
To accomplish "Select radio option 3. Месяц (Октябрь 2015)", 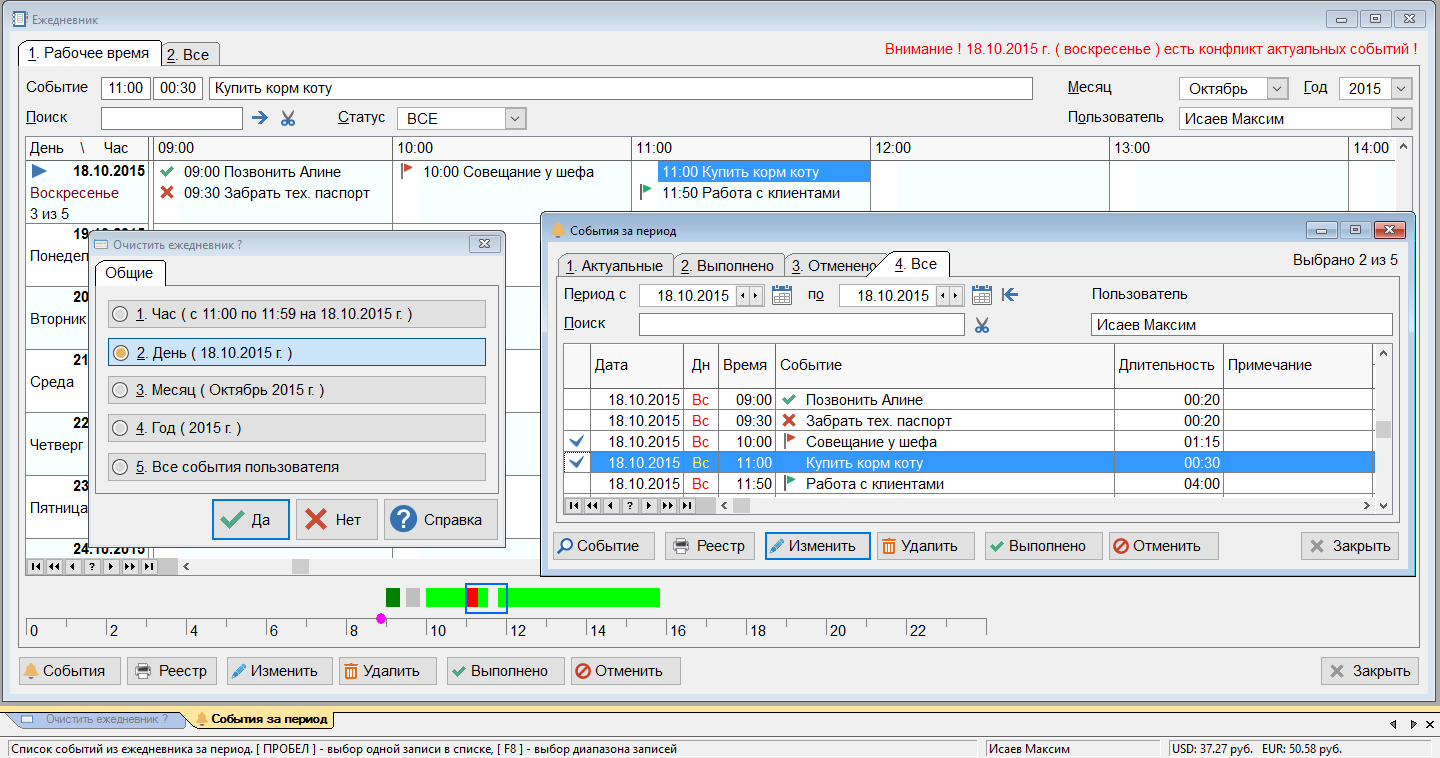I will point(120,390).
